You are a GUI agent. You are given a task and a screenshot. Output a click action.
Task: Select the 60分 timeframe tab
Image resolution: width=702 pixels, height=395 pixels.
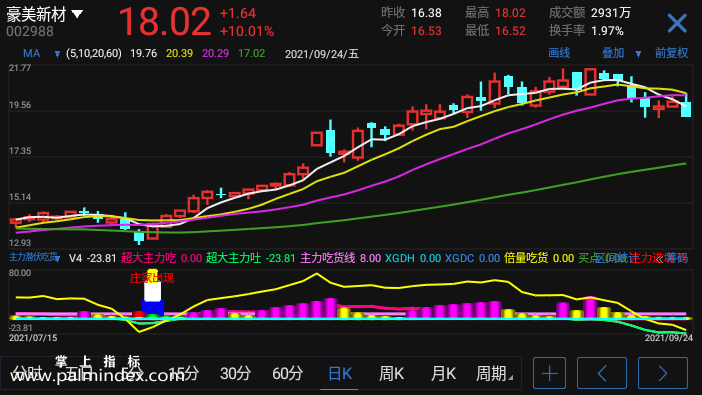click(287, 373)
